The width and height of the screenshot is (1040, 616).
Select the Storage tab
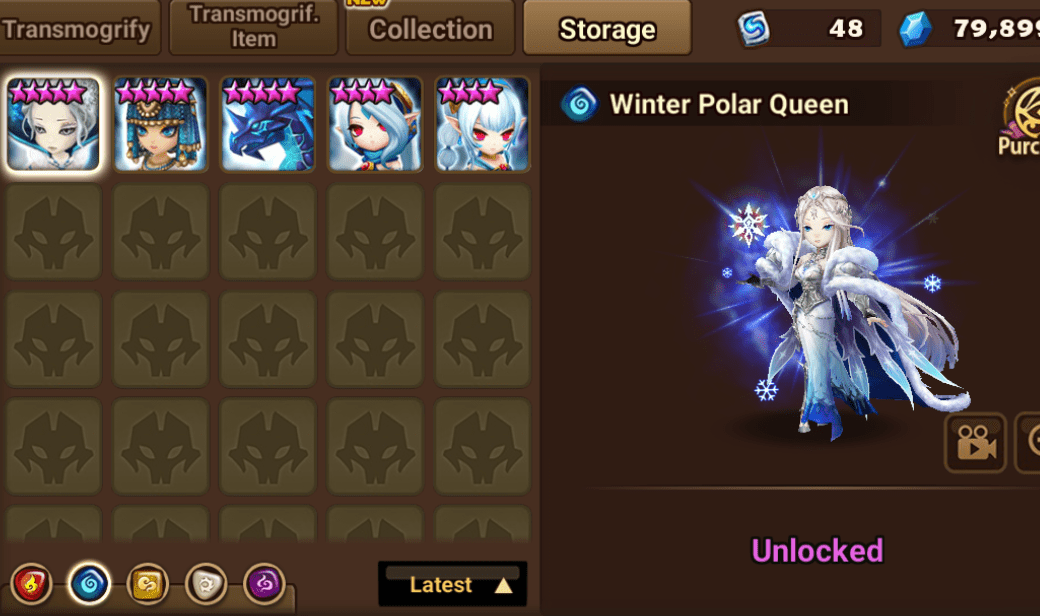(x=607, y=29)
